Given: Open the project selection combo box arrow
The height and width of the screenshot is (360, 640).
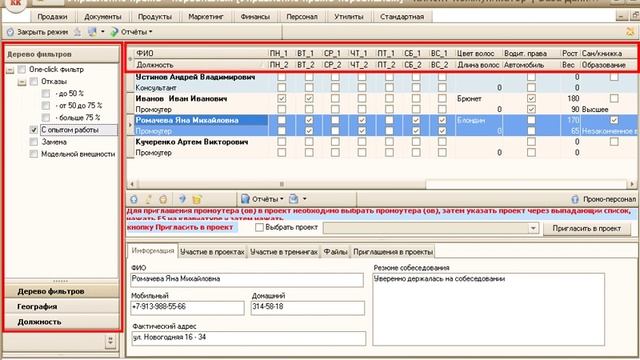Looking at the screenshot, I should 533,228.
